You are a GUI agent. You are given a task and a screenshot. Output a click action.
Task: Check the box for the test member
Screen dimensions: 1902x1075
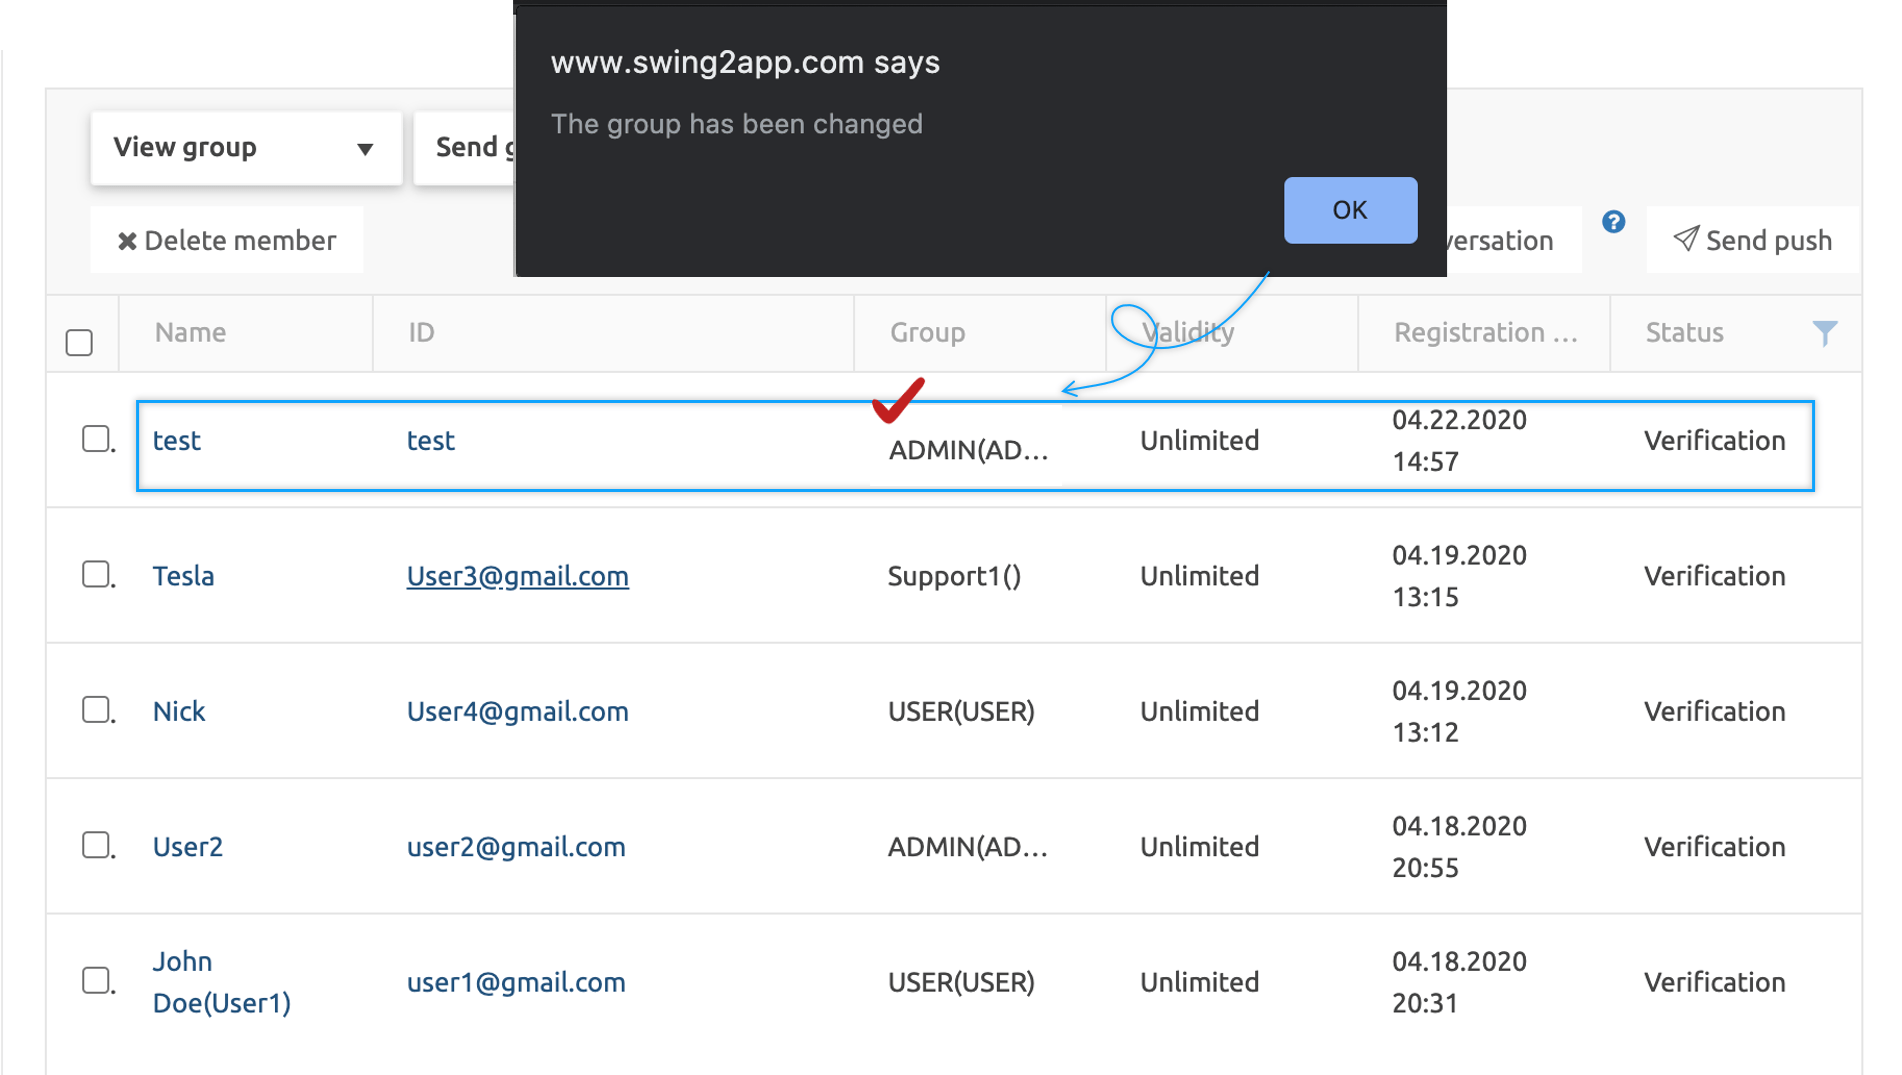point(96,439)
